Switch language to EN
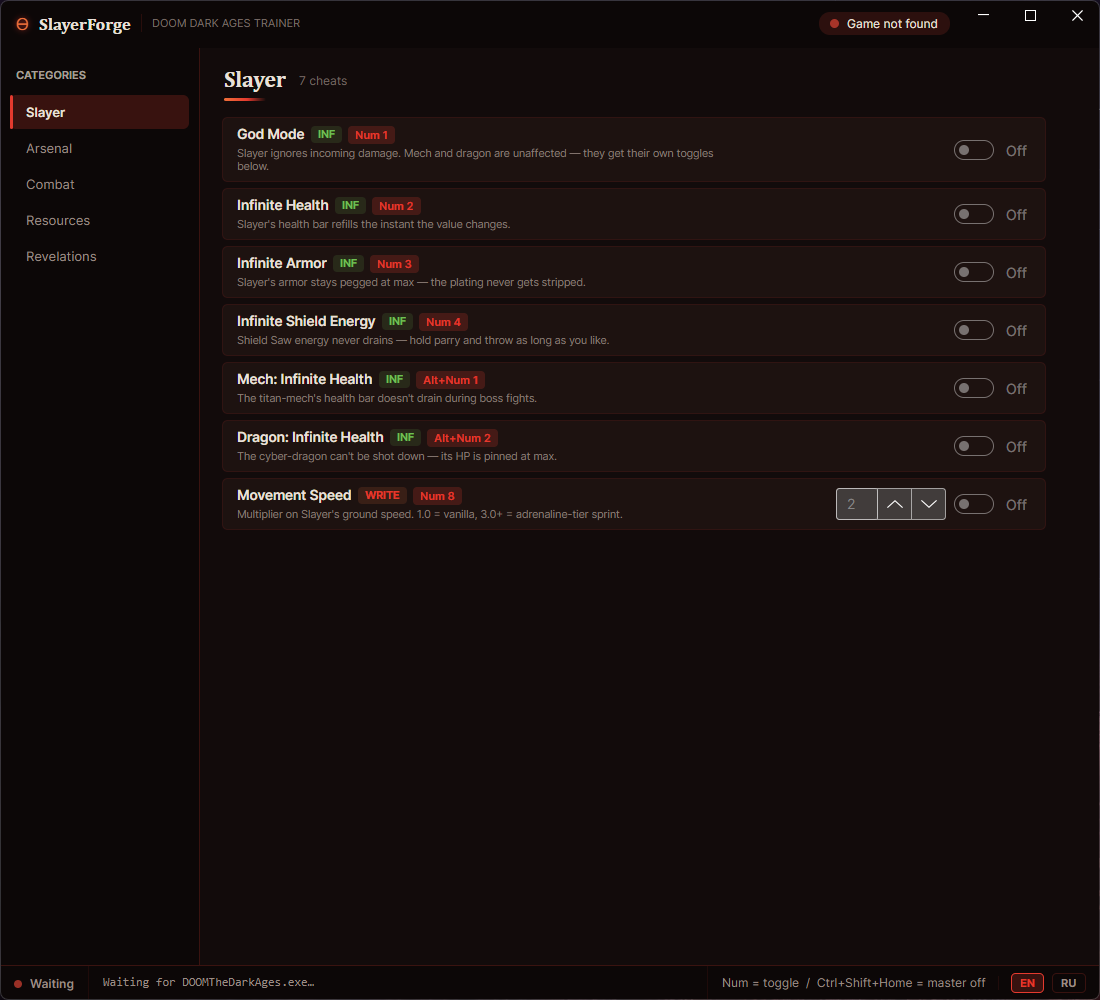Screen dimensions: 1100x1000 coord(1027,982)
